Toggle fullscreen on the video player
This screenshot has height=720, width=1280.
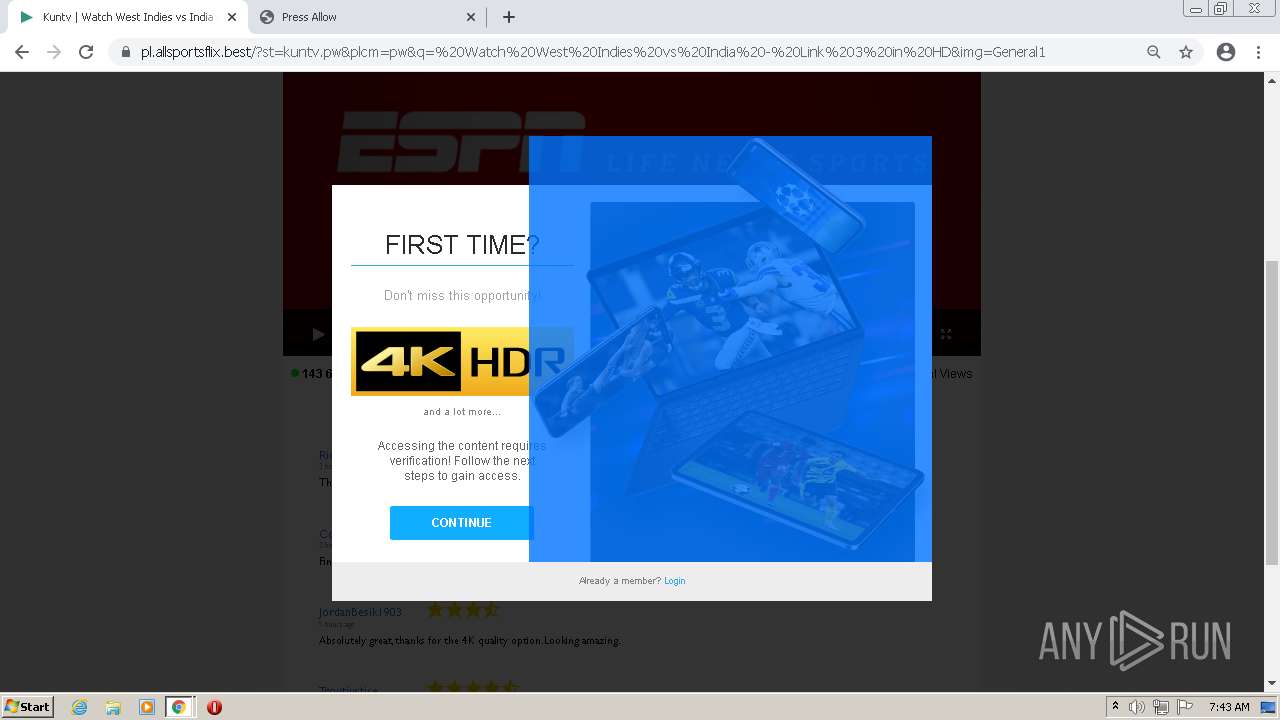[945, 334]
